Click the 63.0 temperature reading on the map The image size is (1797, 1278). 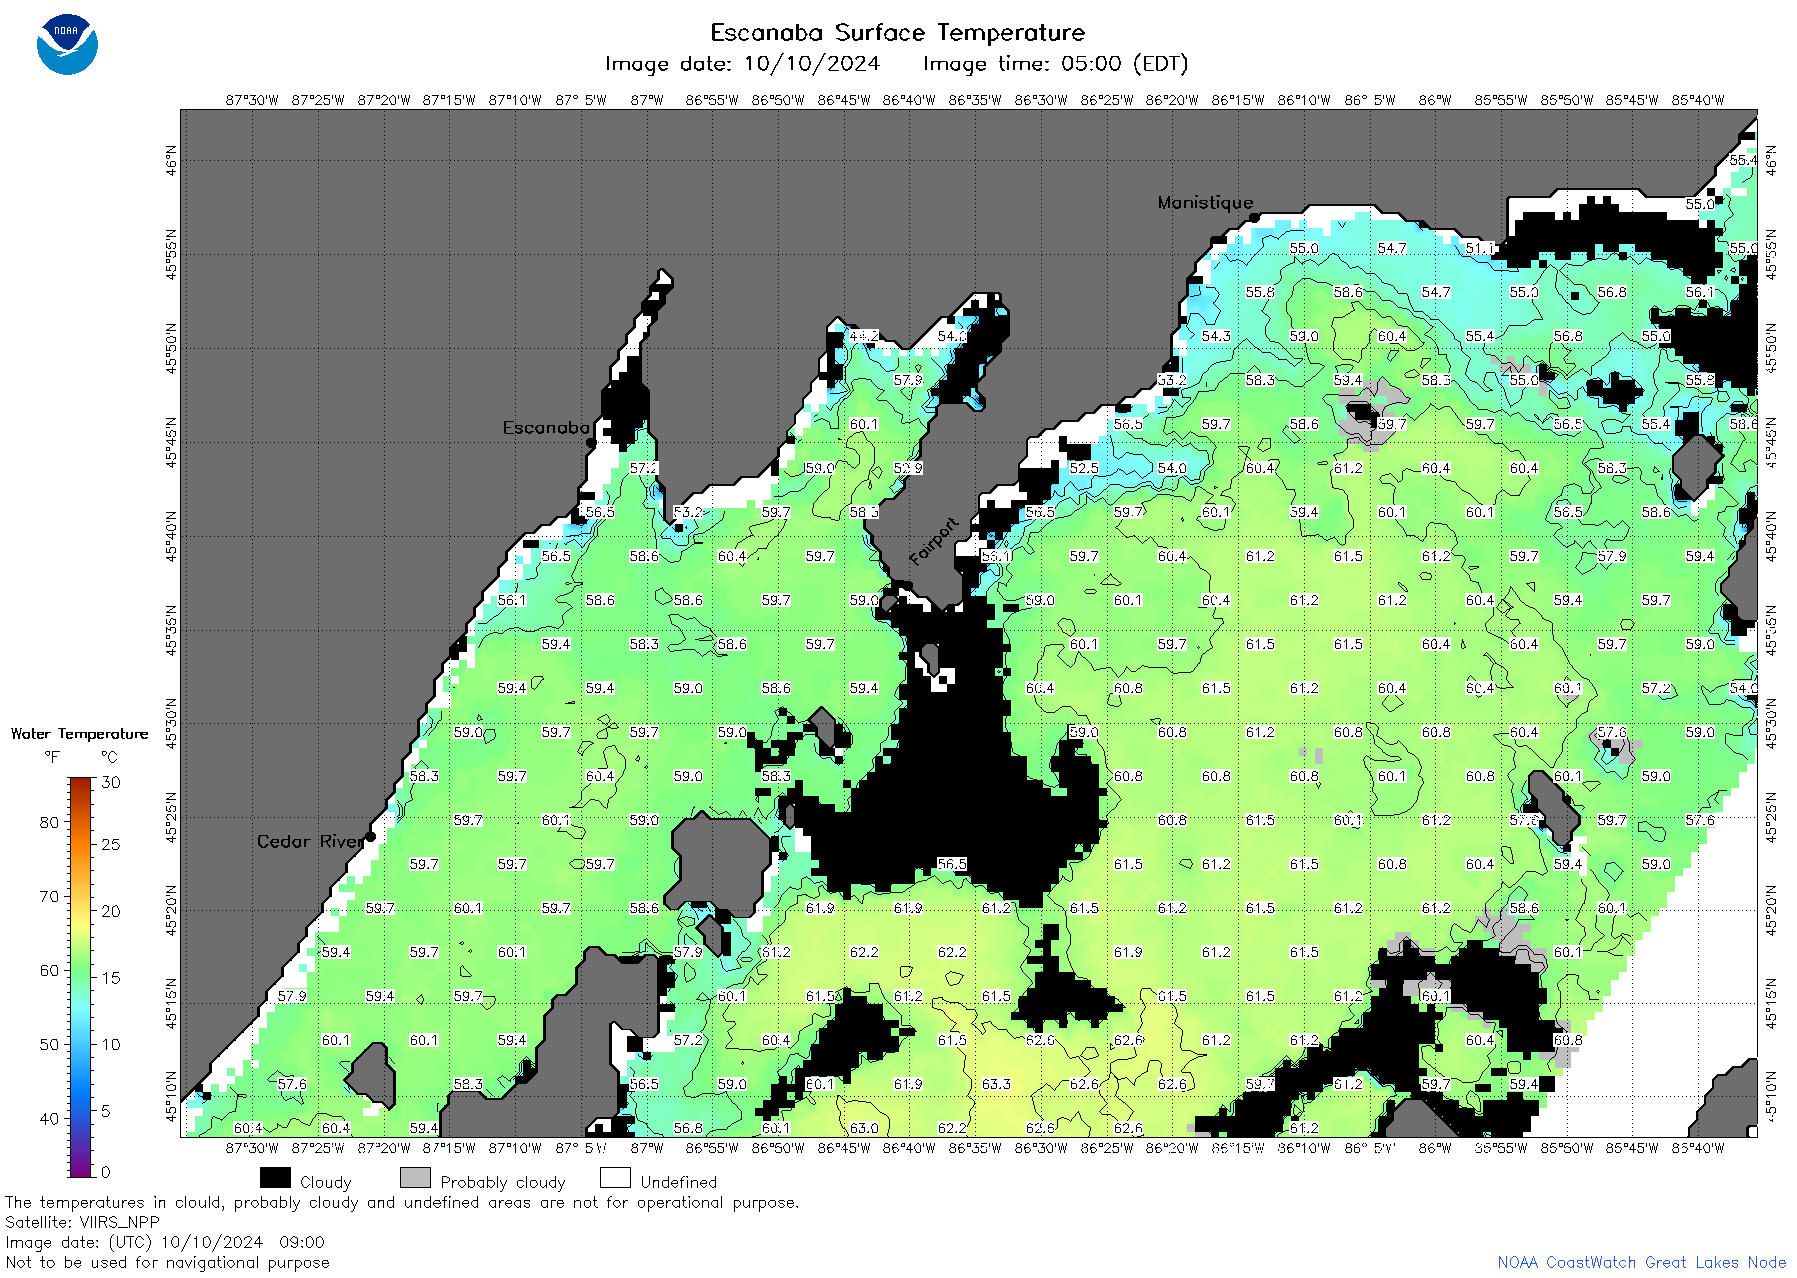(x=864, y=1128)
